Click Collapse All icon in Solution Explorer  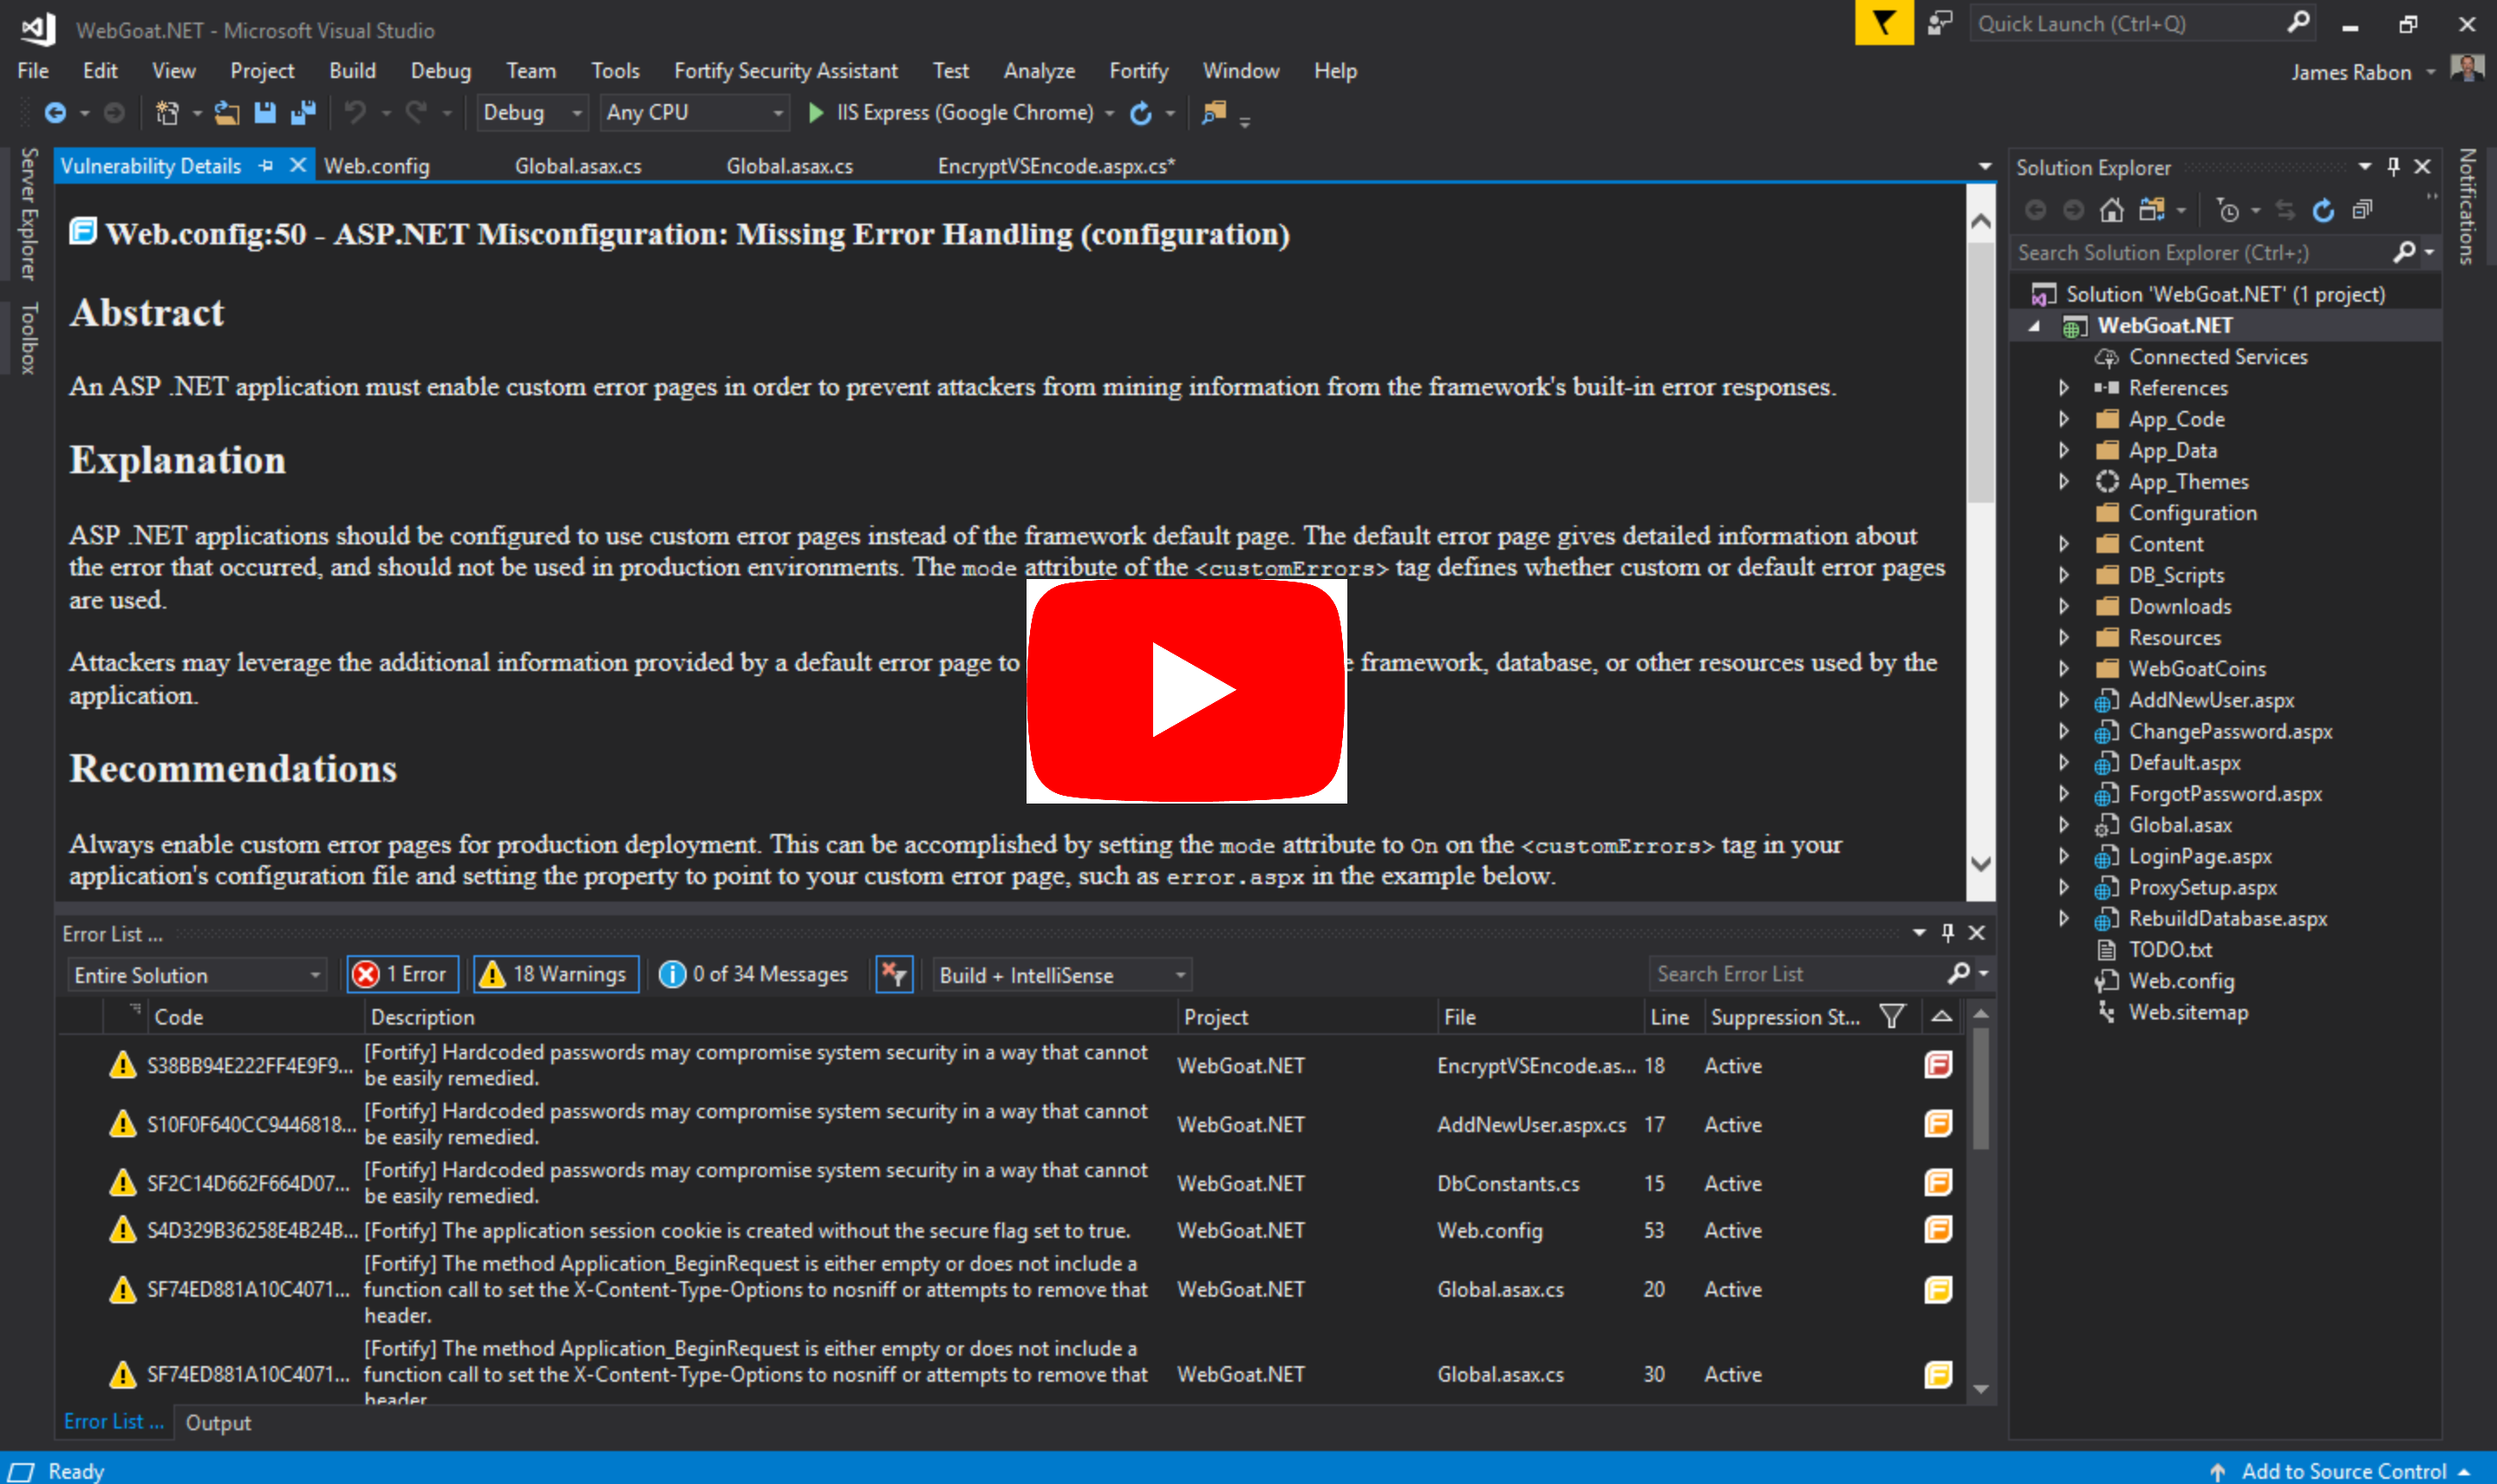pyautogui.click(x=2362, y=210)
